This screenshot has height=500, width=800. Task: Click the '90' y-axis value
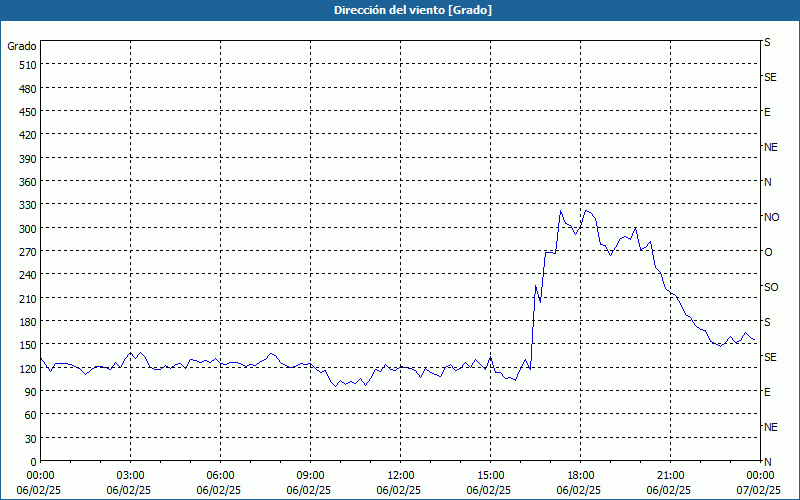point(31,392)
